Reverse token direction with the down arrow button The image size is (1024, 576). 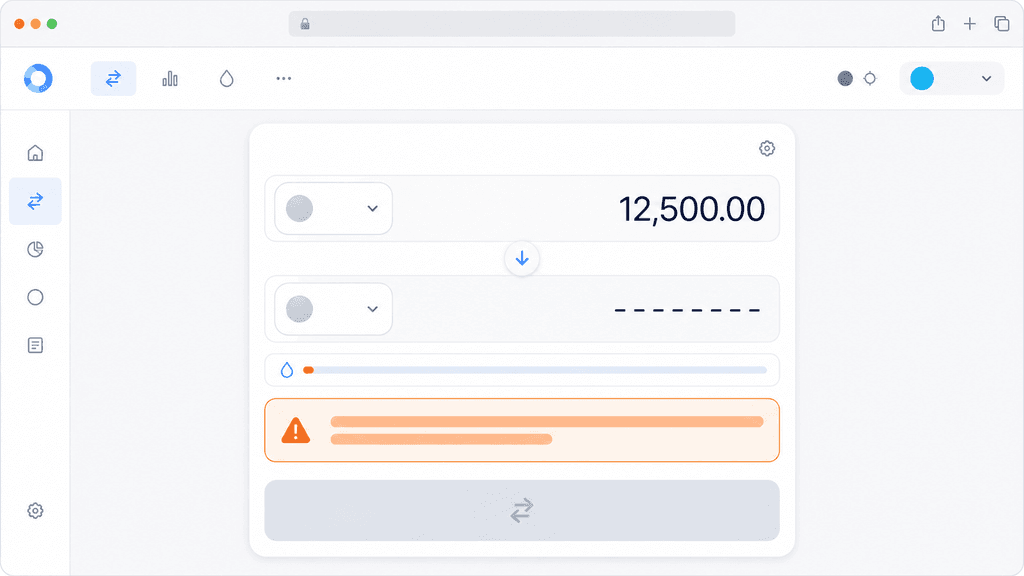tap(522, 259)
